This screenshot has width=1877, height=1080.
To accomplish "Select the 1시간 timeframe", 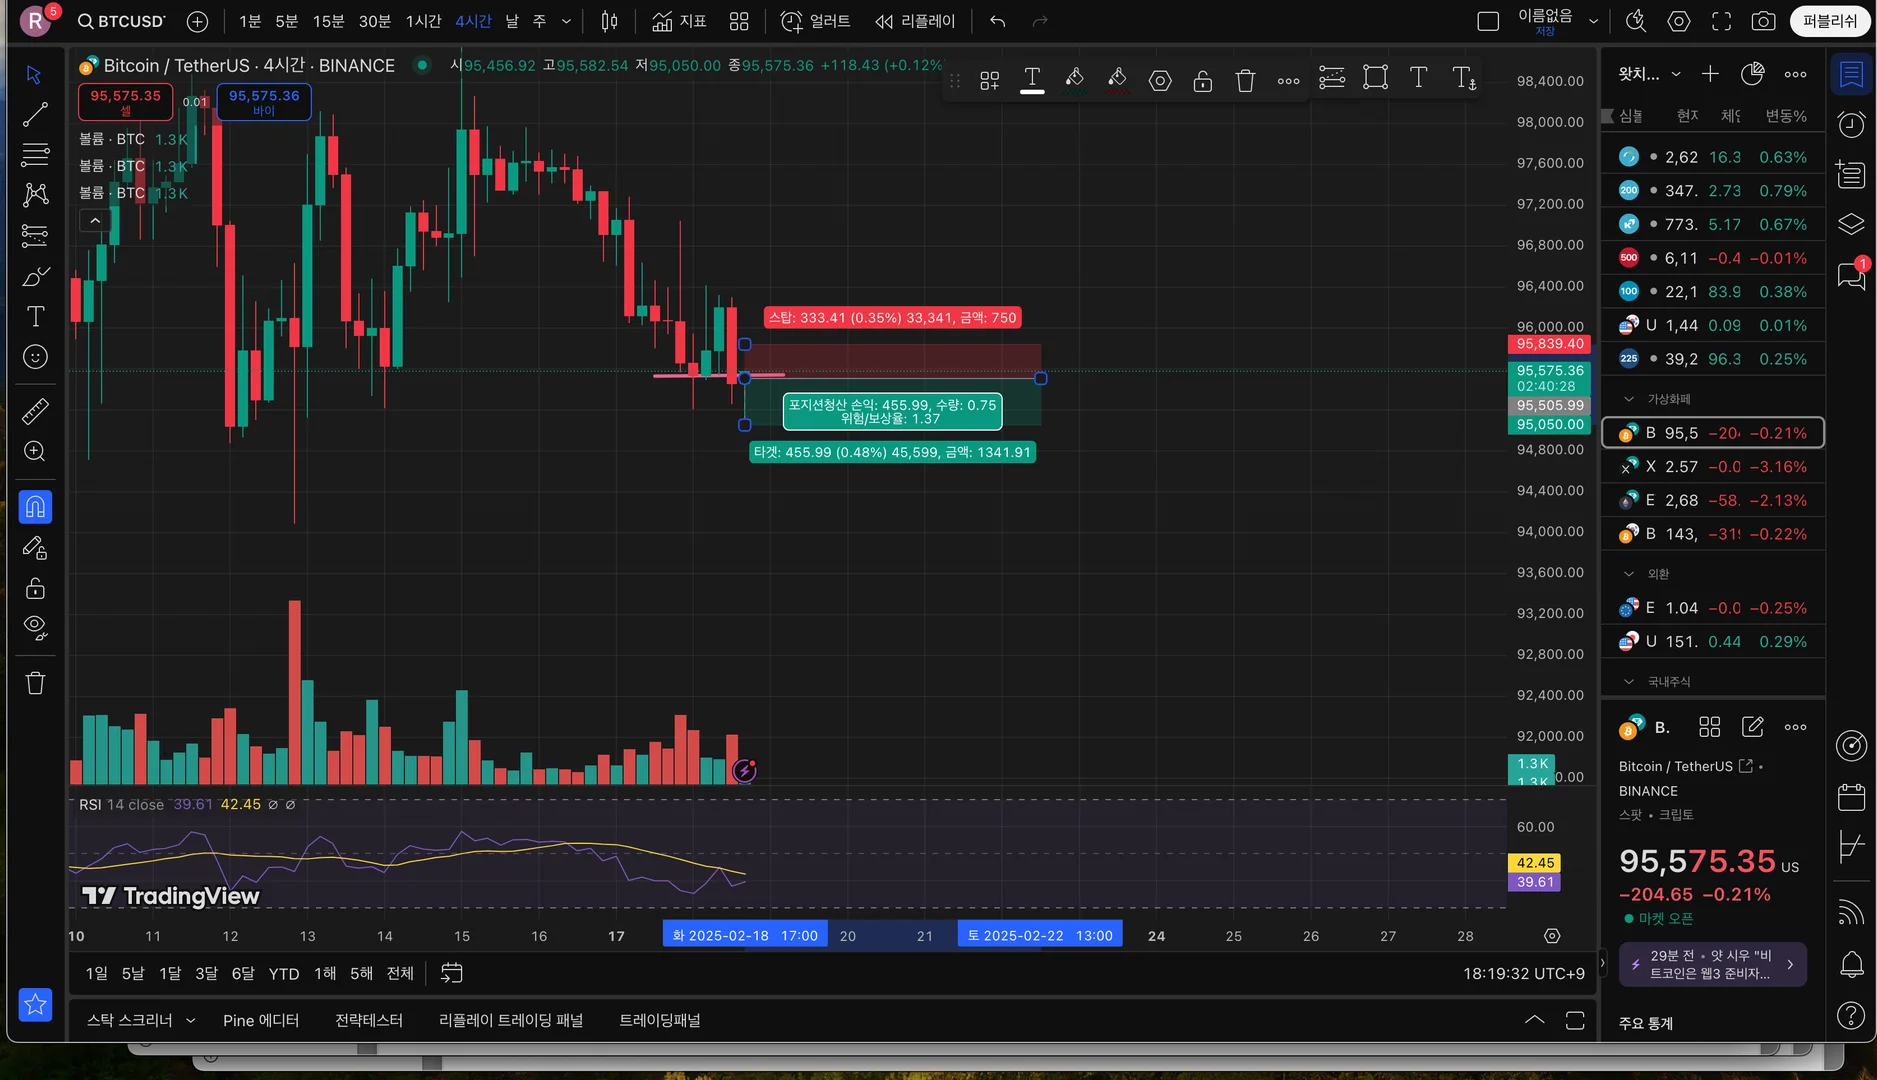I will pyautogui.click(x=423, y=21).
